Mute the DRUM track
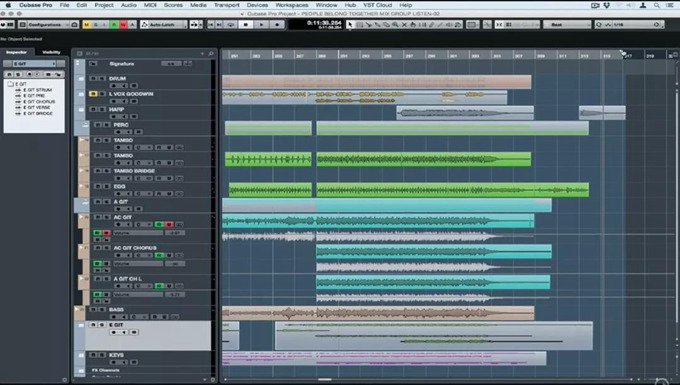Screen dimensions: 680x385 coord(93,78)
